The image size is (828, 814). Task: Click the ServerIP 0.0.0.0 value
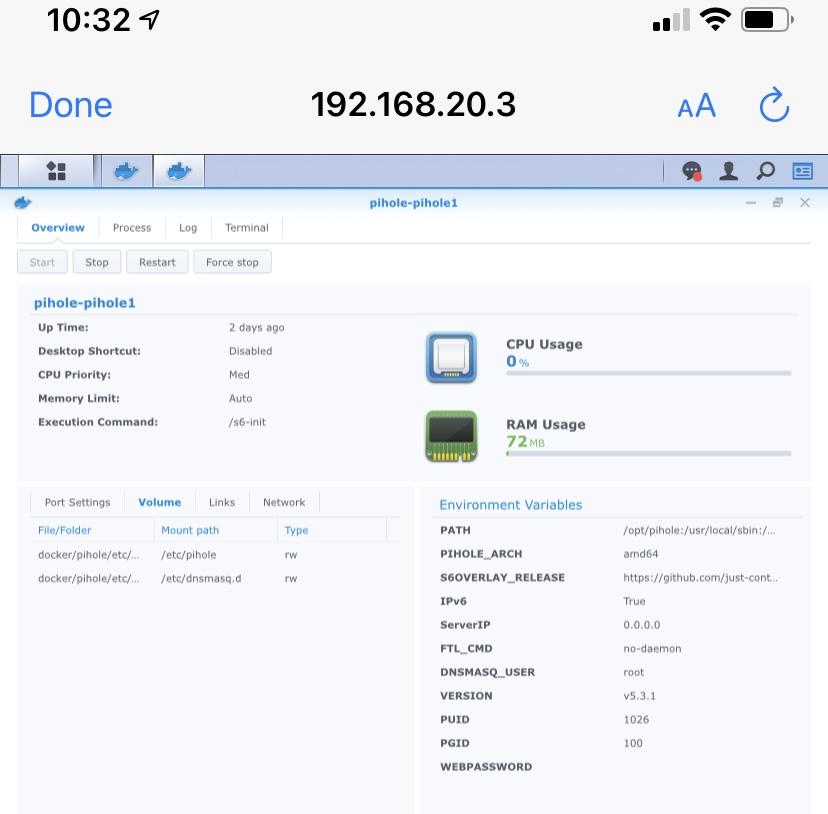[x=642, y=625]
